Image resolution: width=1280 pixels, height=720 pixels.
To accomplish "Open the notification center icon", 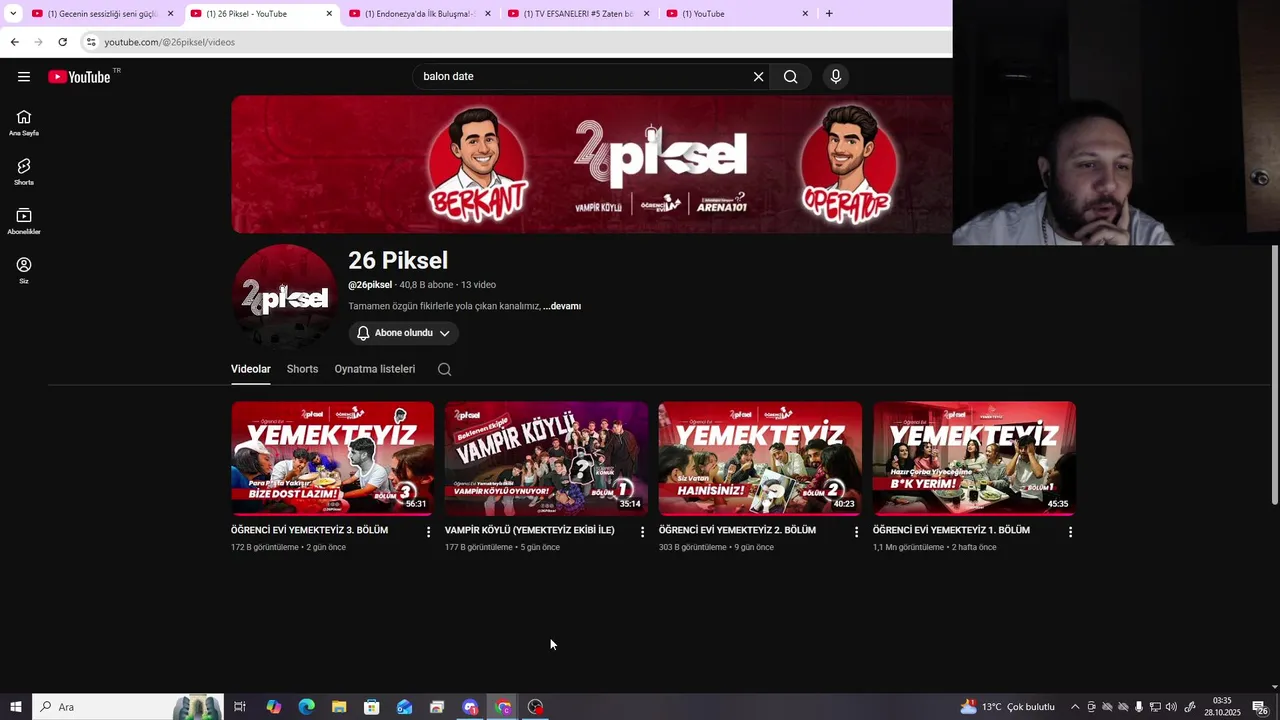I will pos(1261,707).
